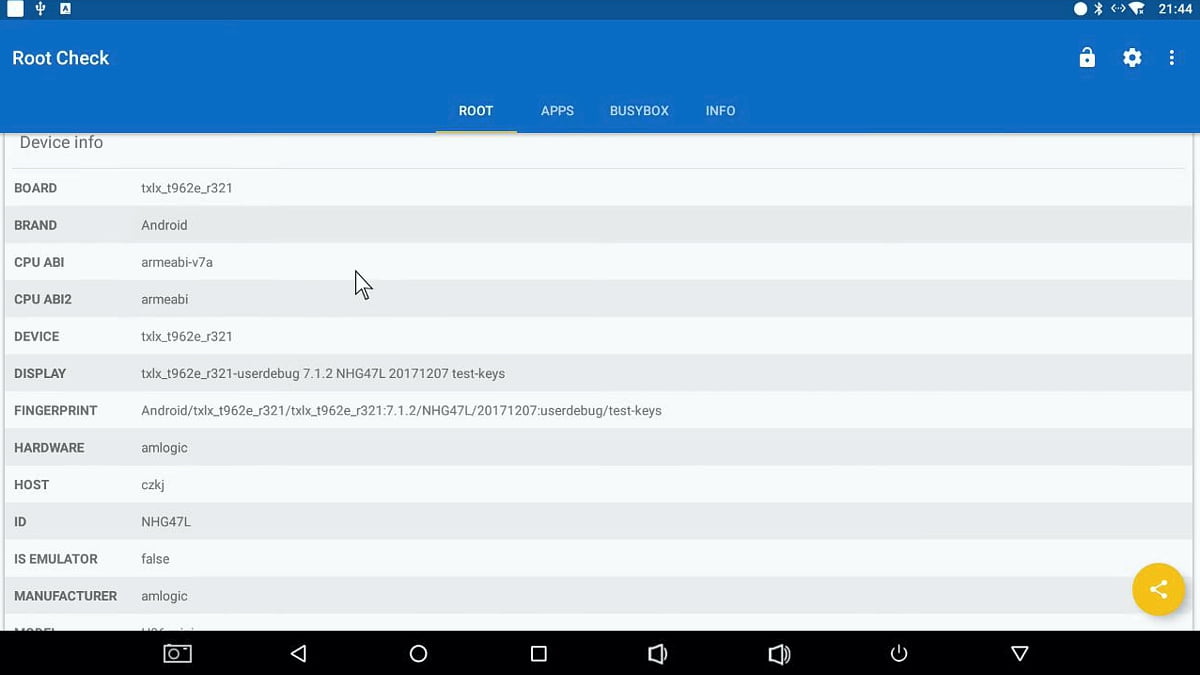The image size is (1200, 675).
Task: Tap the lock icon in app bar
Action: [1087, 57]
